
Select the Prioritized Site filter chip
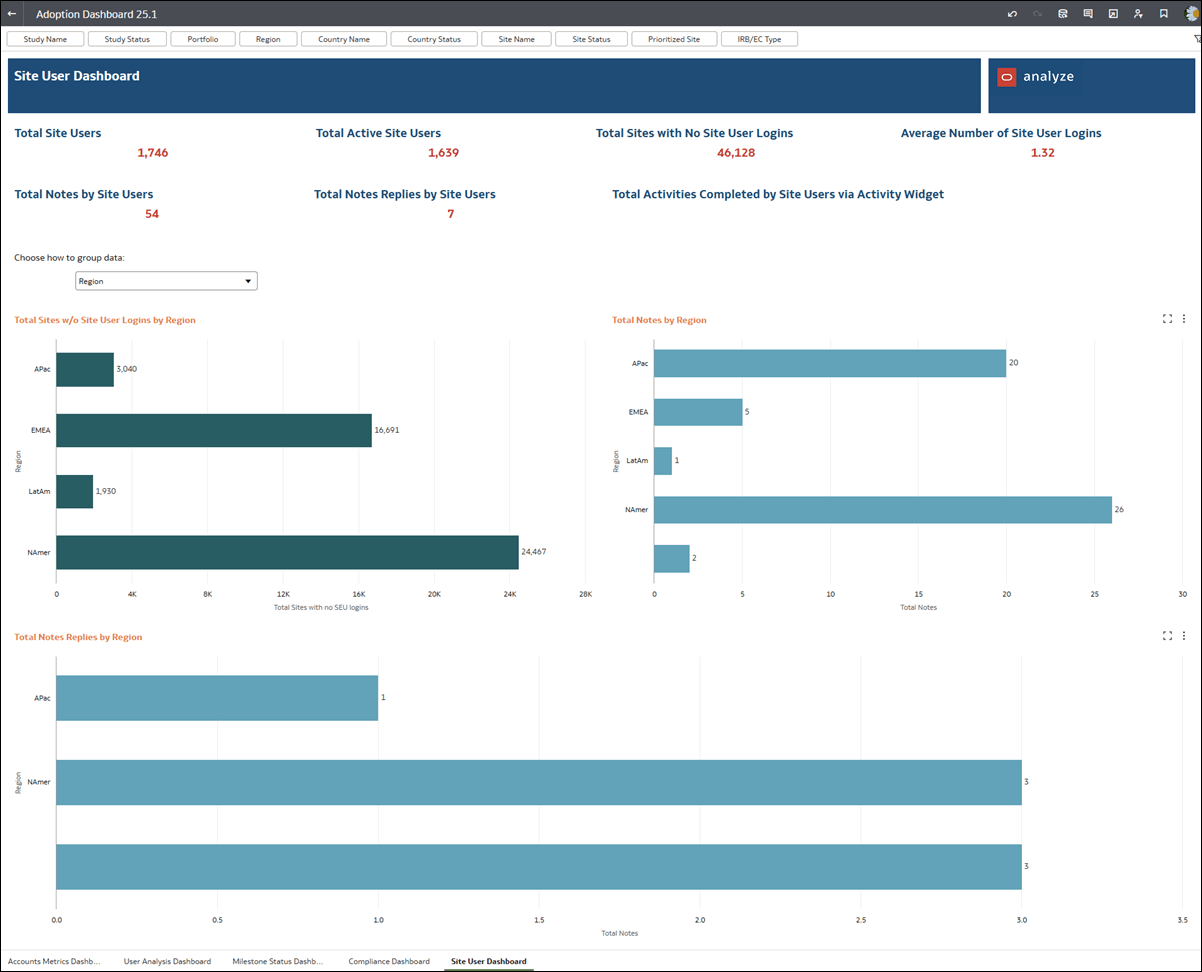pyautogui.click(x=674, y=38)
